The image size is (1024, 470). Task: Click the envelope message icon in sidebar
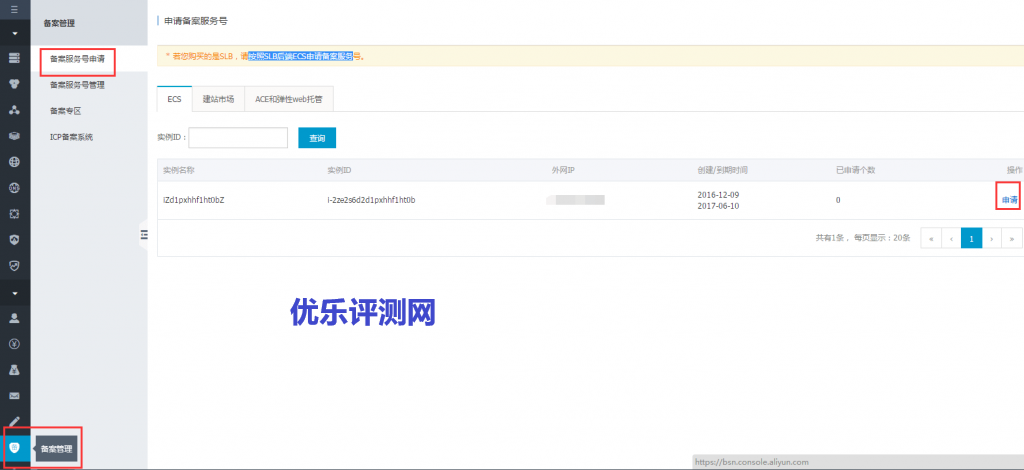pyautogui.click(x=14, y=396)
